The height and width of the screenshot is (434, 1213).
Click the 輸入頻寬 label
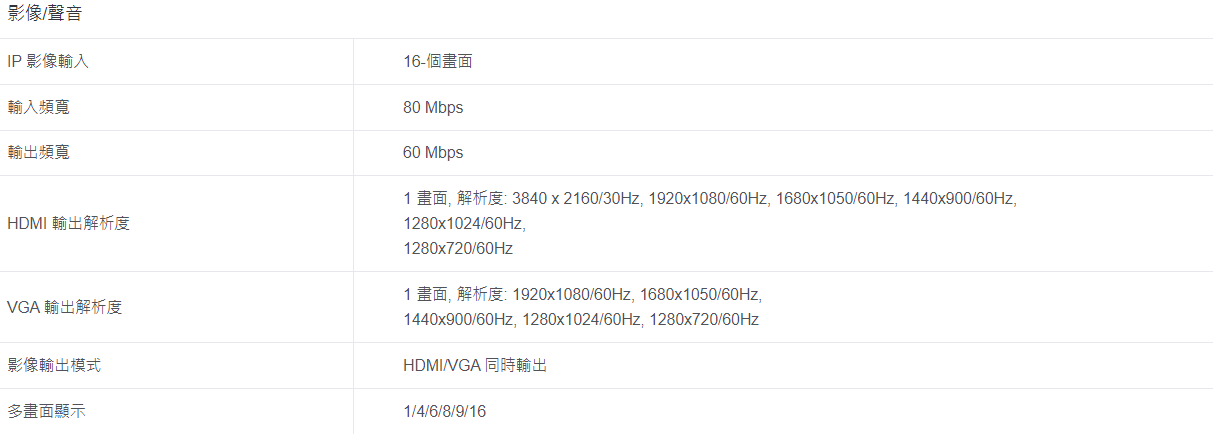pos(38,107)
